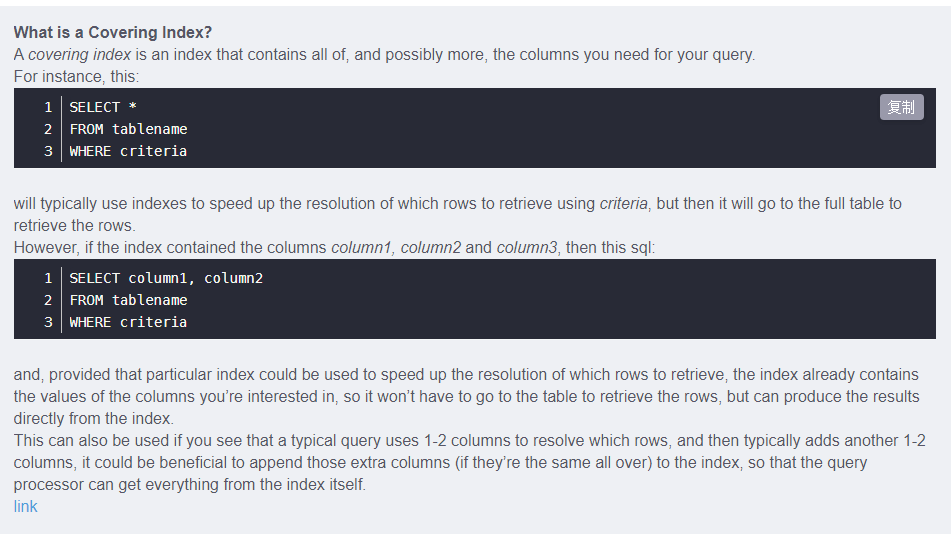Viewport: 951px width, 534px height.
Task: Click the italic "column1" in the paragraph text
Action: [361, 248]
